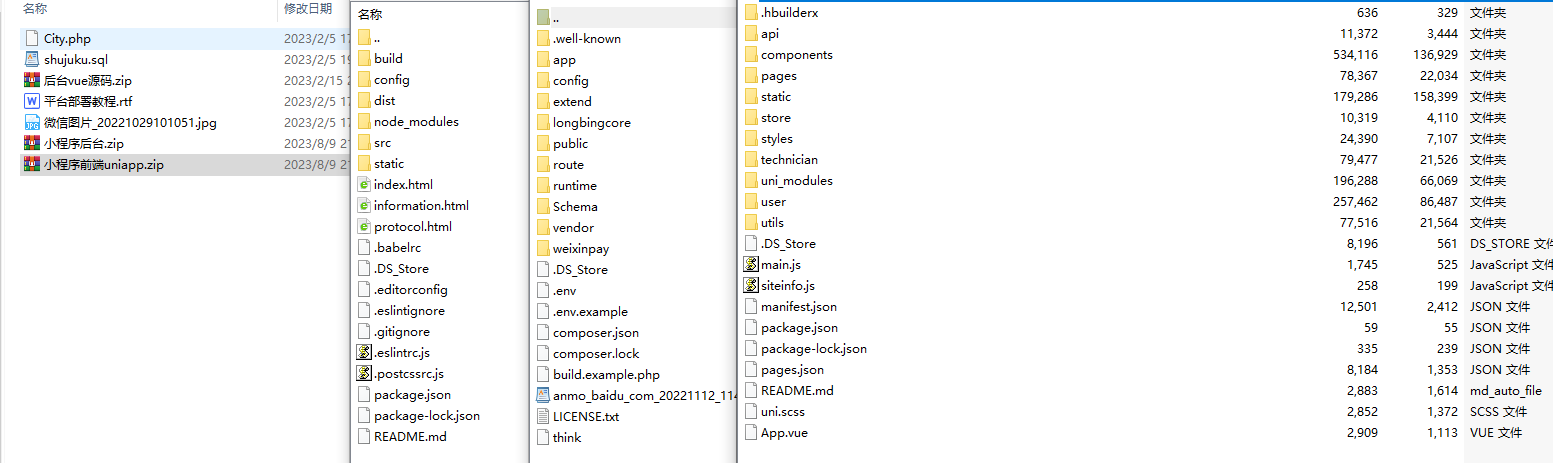This screenshot has height=463, width=1553.
Task: Click the LICENSE.txt file name
Action: tap(586, 417)
